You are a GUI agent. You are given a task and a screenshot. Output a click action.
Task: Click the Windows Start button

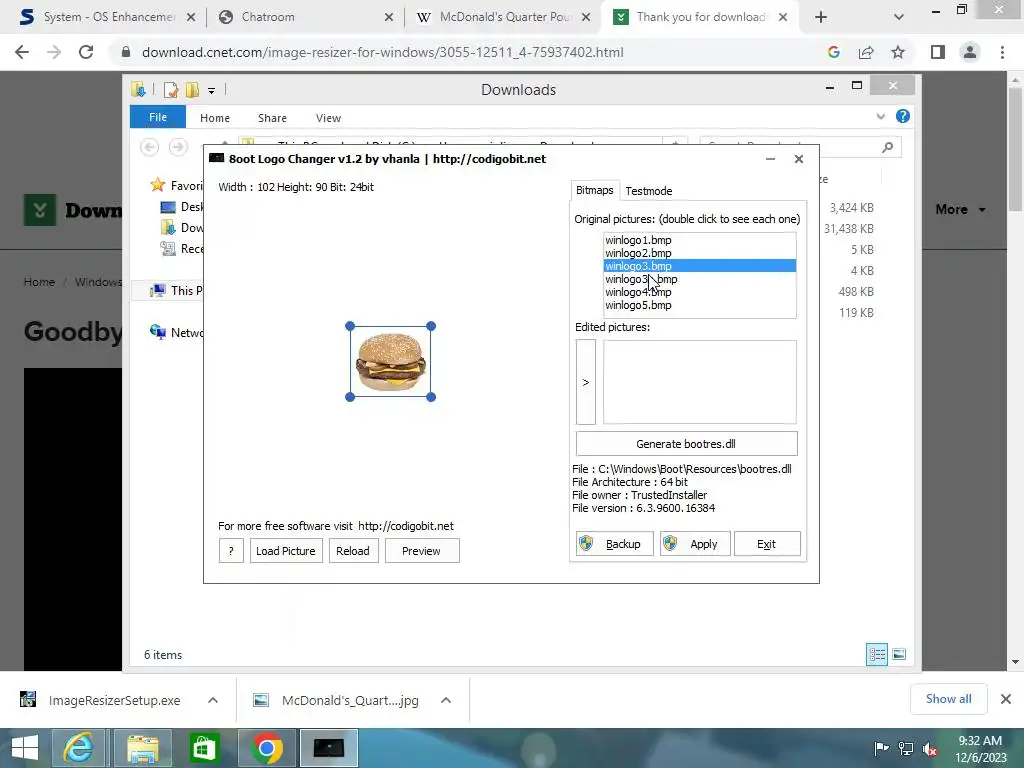click(25, 748)
